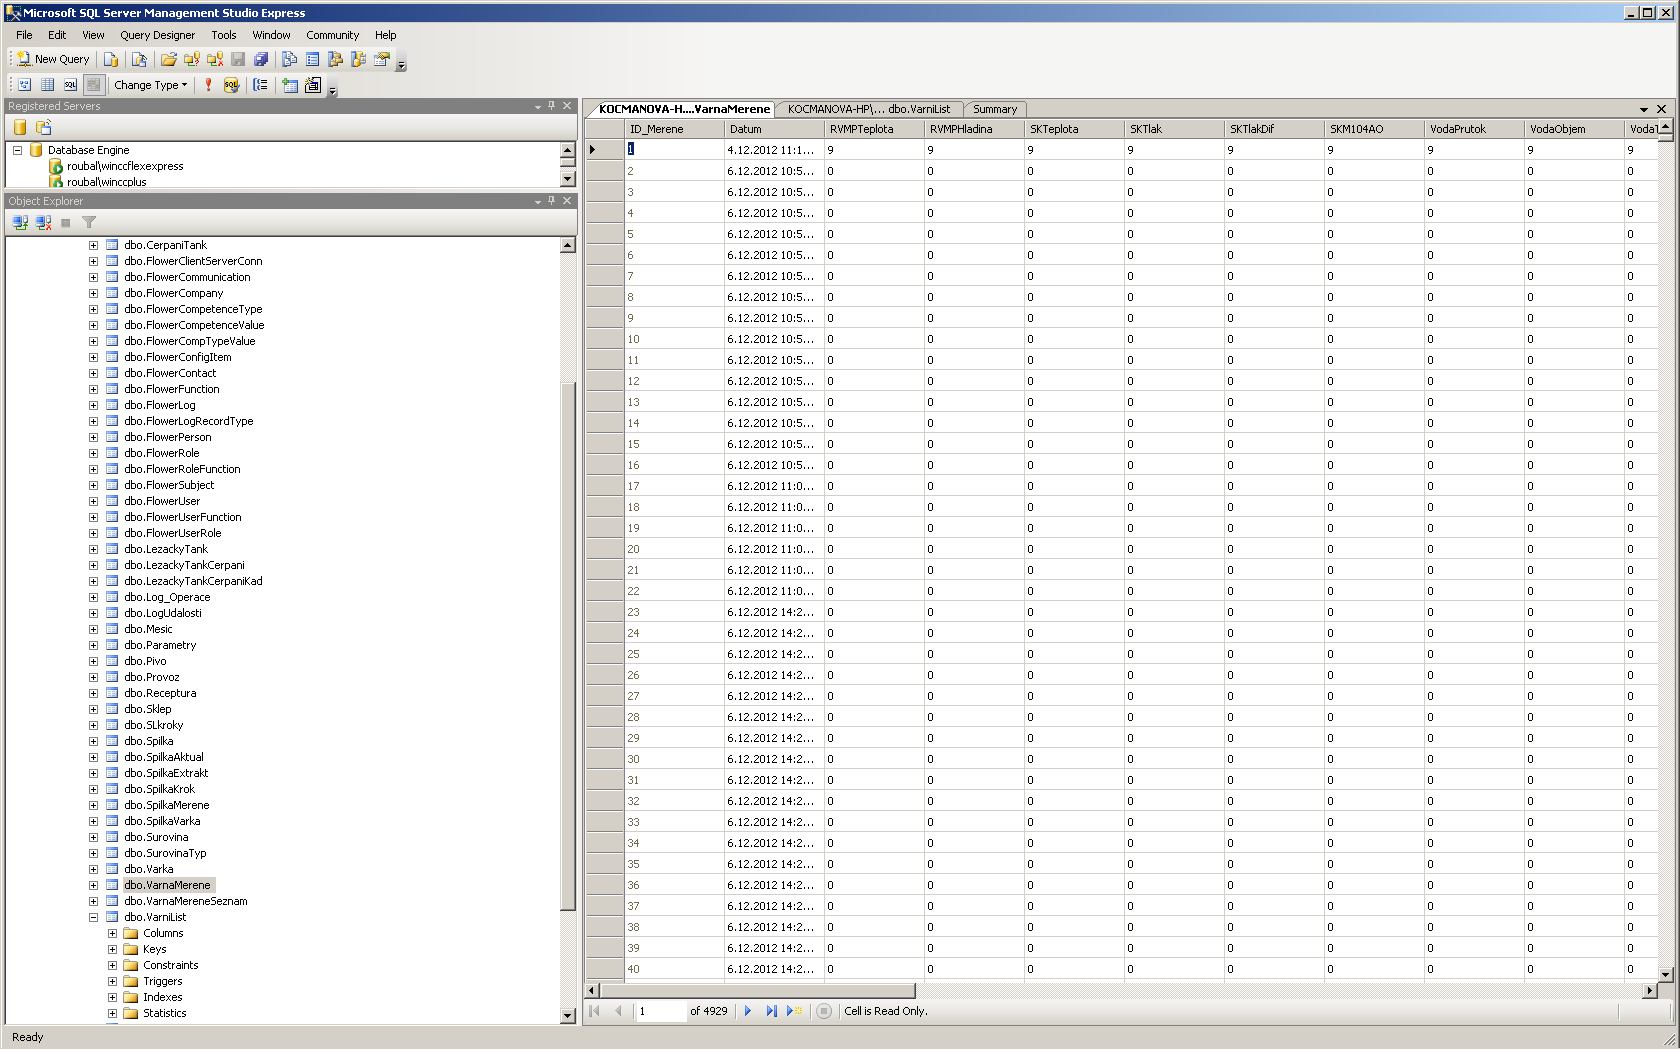This screenshot has width=1680, height=1050.
Task: Open the Properties Window toolbar icon
Action: coord(381,59)
